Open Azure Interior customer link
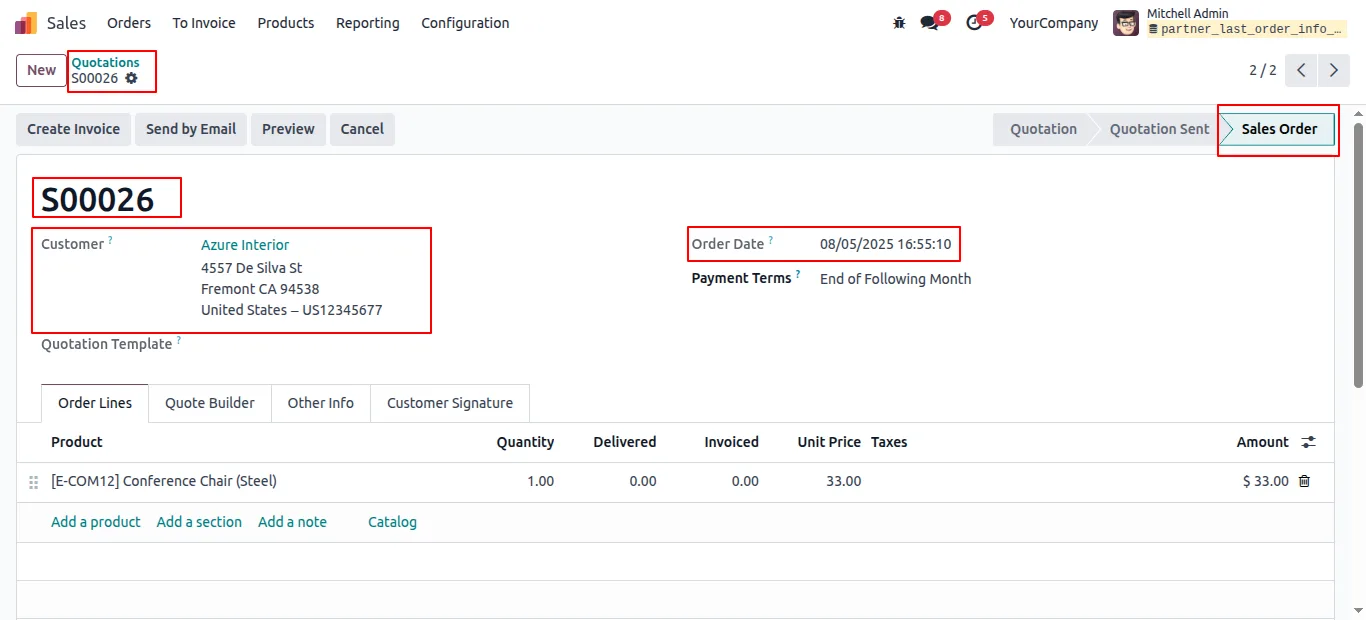The image size is (1366, 620). tap(245, 245)
